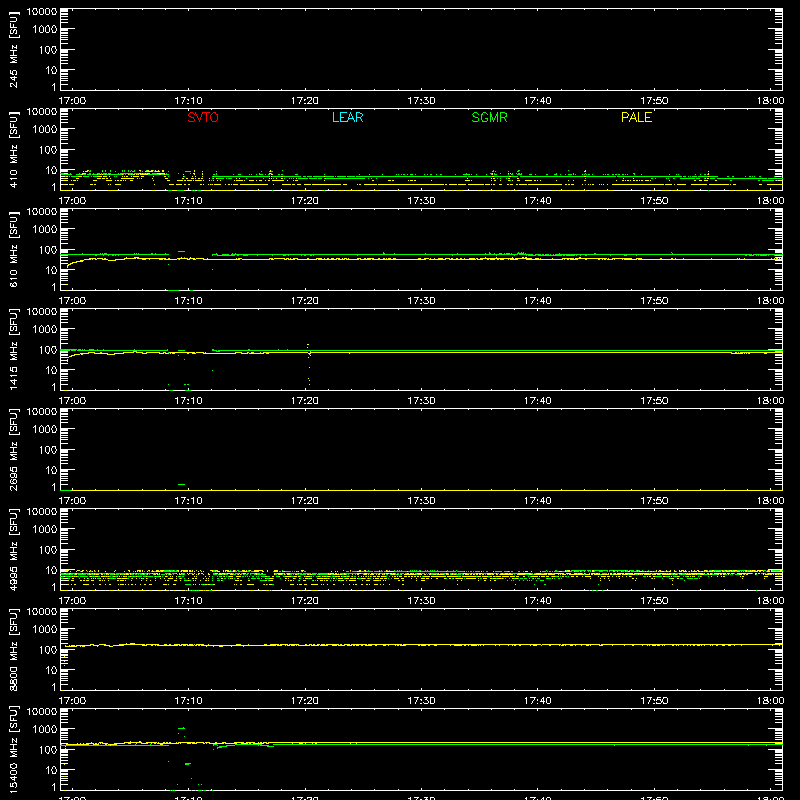The width and height of the screenshot is (800, 800).
Task: Select the 1415 MHz [SFU] axis title
Action: pos(13,350)
